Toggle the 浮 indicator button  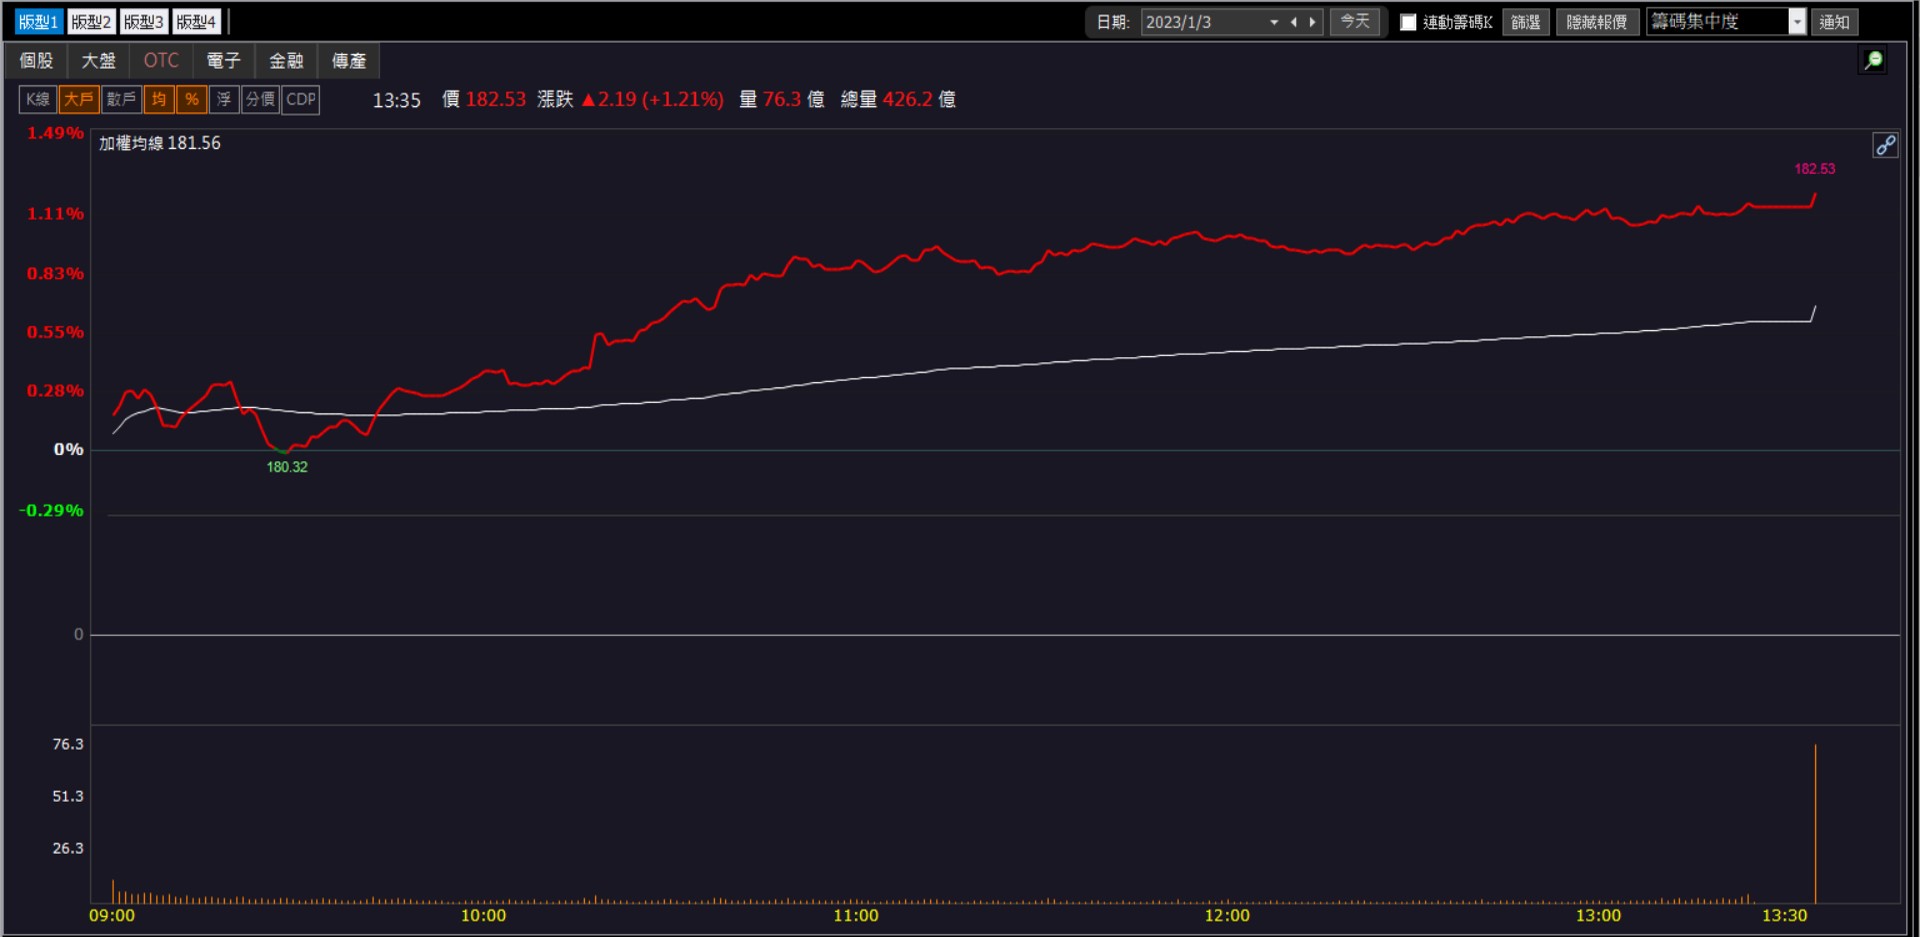click(x=224, y=99)
